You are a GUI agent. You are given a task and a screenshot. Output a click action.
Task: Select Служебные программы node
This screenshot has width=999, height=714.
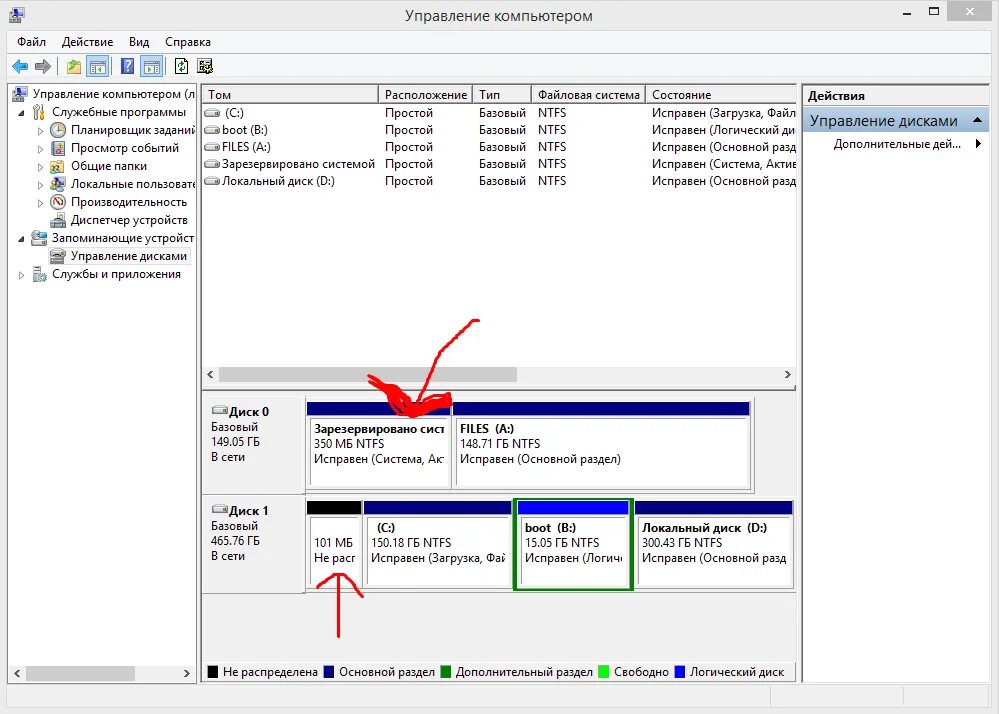coord(119,112)
